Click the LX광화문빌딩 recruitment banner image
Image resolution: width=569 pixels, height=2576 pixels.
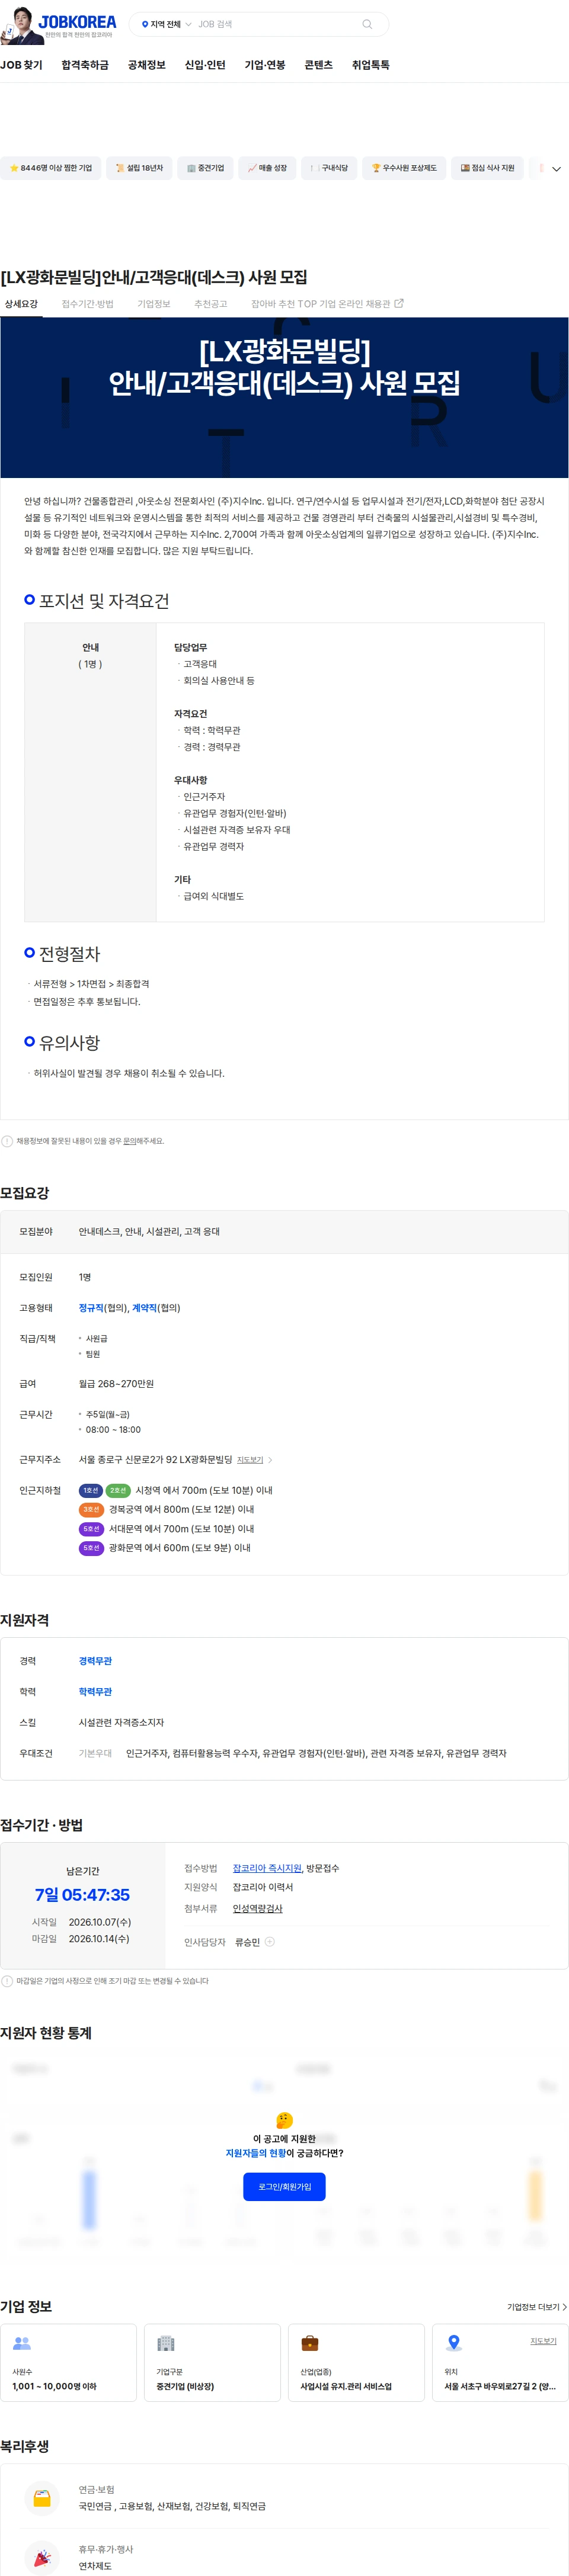284,397
